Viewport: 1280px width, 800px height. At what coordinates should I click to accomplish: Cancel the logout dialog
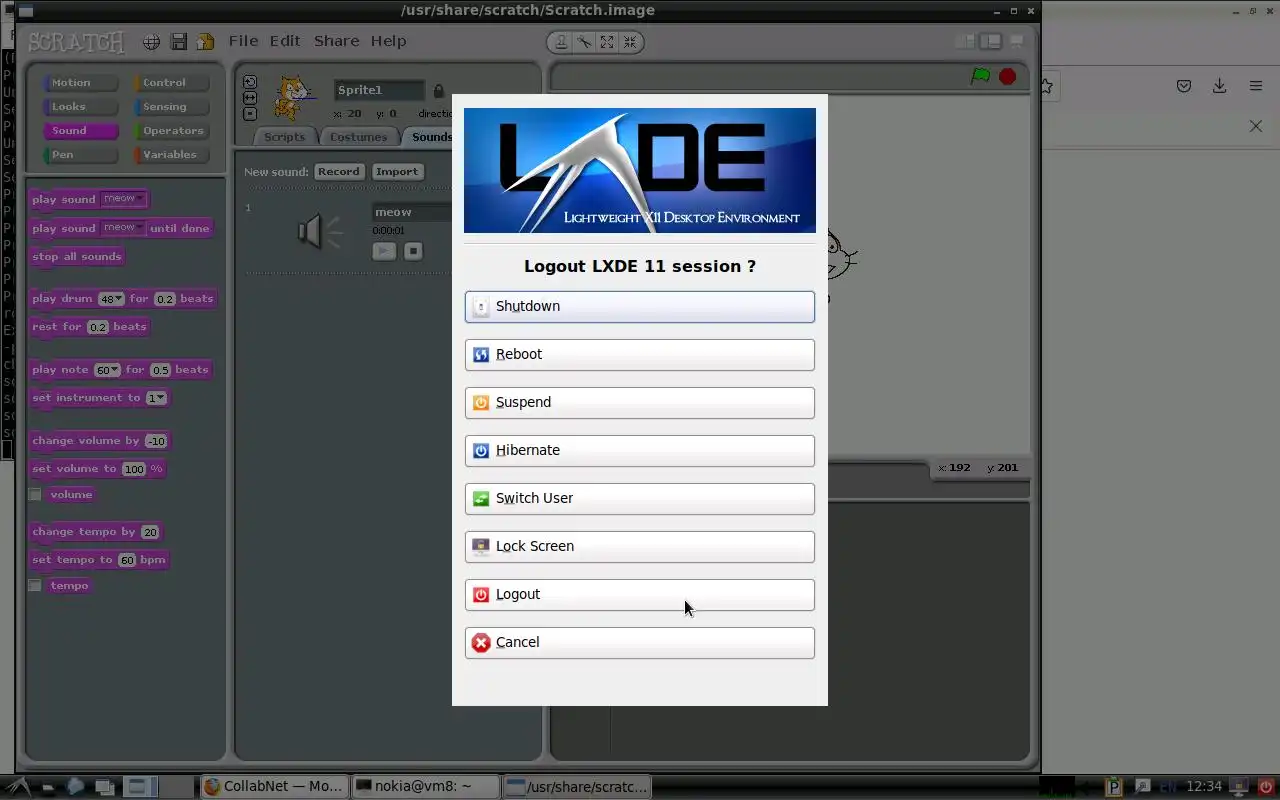pos(639,643)
